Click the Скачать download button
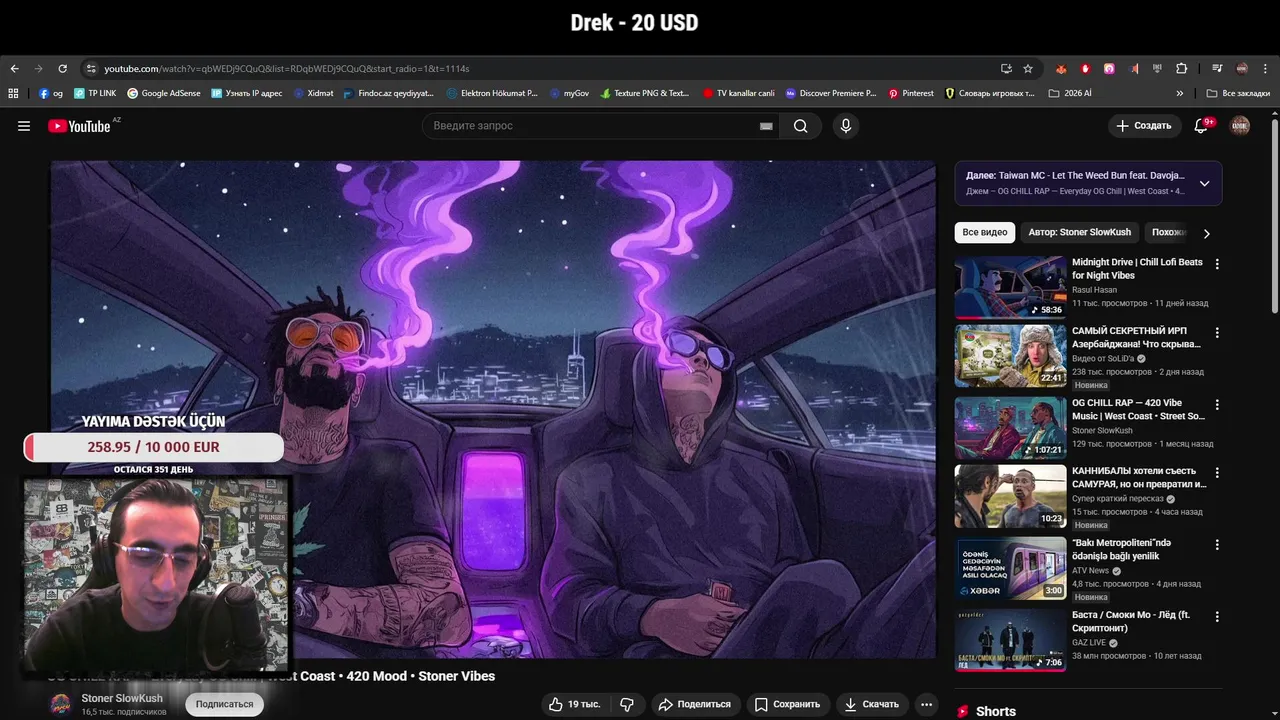Screen dimensions: 1280x720 [871, 704]
